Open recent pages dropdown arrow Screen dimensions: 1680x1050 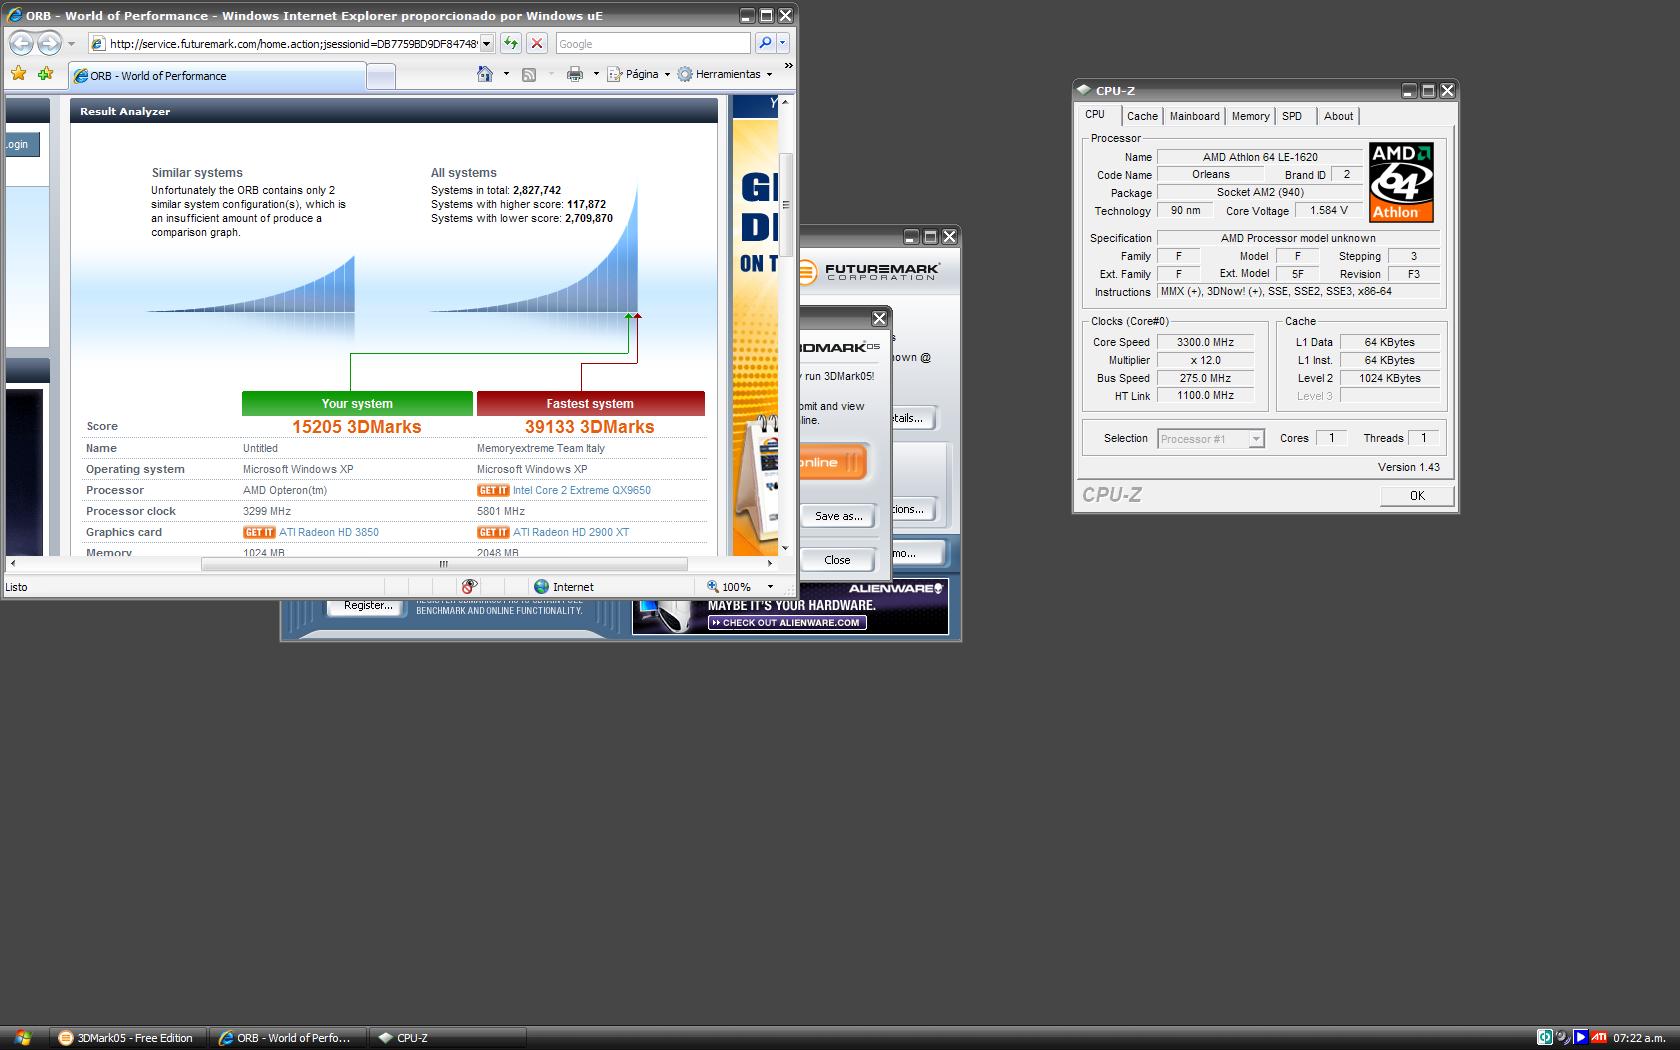click(x=71, y=44)
